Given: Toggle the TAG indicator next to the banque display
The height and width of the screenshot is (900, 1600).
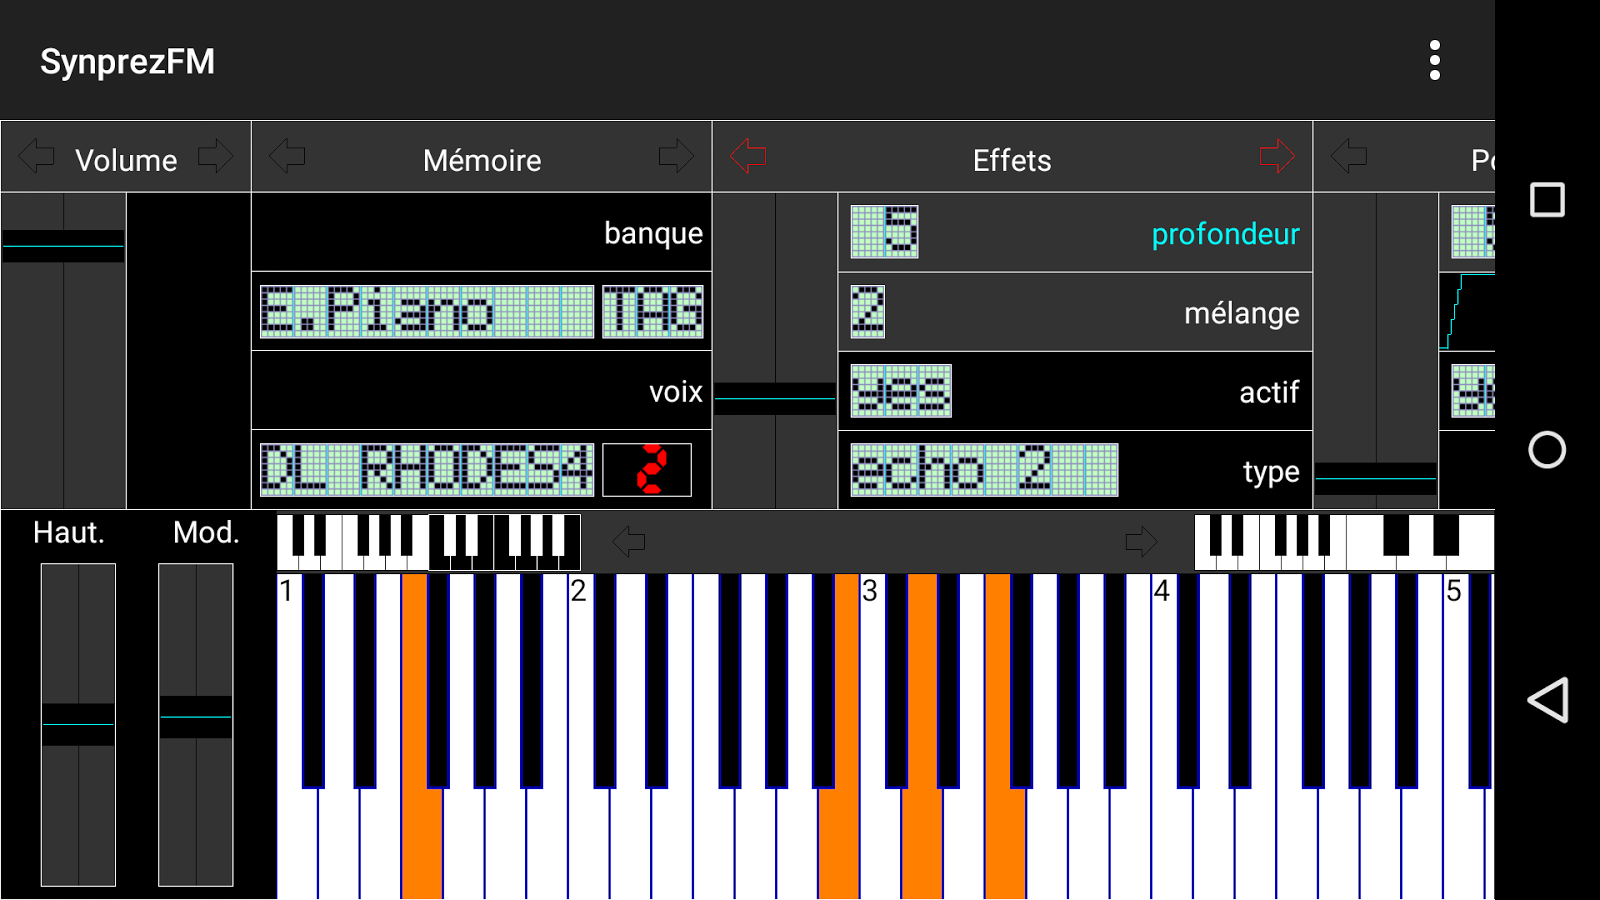Looking at the screenshot, I should point(653,312).
